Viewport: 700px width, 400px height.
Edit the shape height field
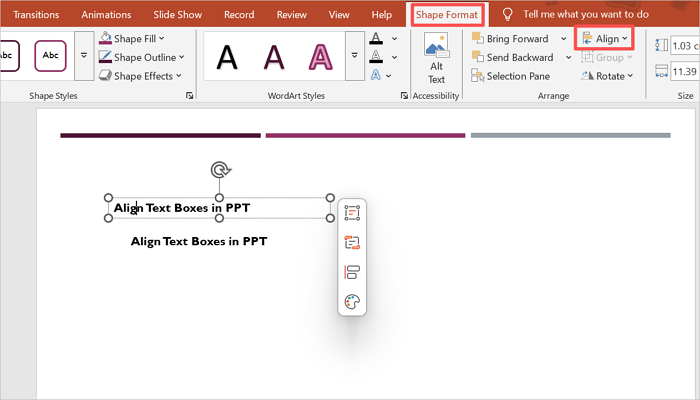coord(685,46)
